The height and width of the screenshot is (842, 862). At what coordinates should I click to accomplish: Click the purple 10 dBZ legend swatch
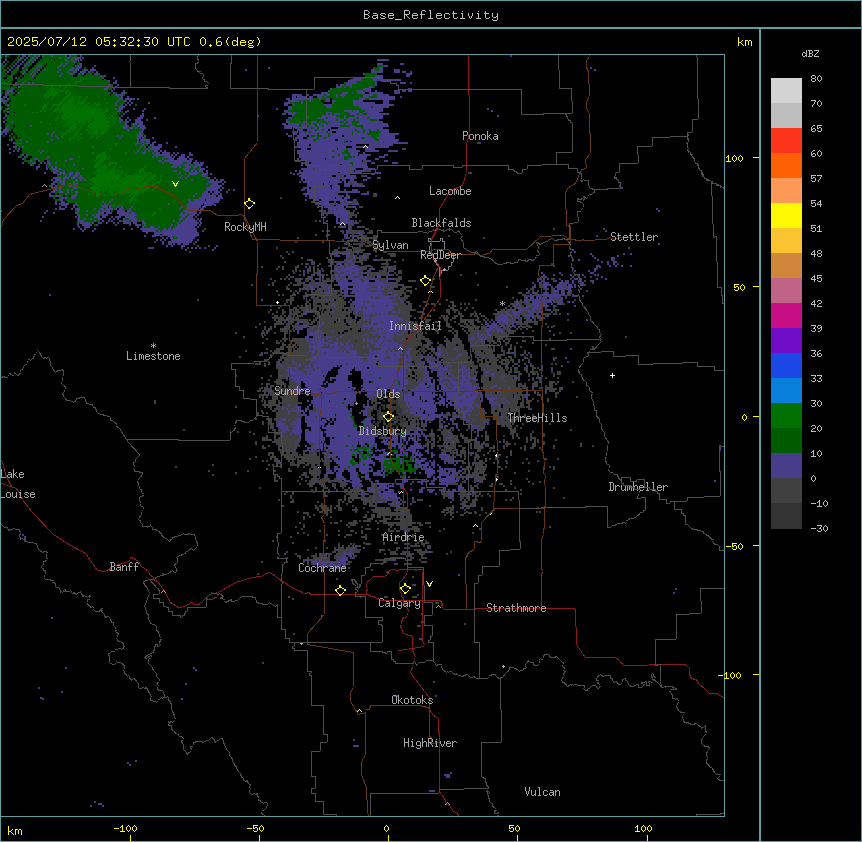tap(786, 466)
